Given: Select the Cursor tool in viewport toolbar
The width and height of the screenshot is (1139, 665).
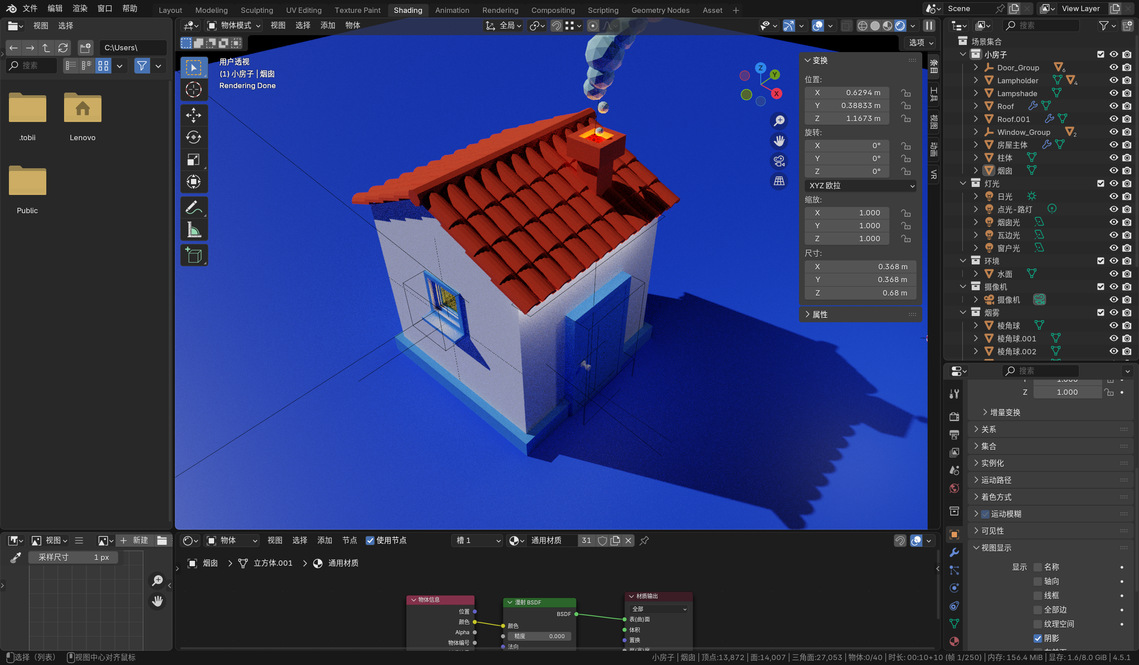Looking at the screenshot, I should 194,90.
